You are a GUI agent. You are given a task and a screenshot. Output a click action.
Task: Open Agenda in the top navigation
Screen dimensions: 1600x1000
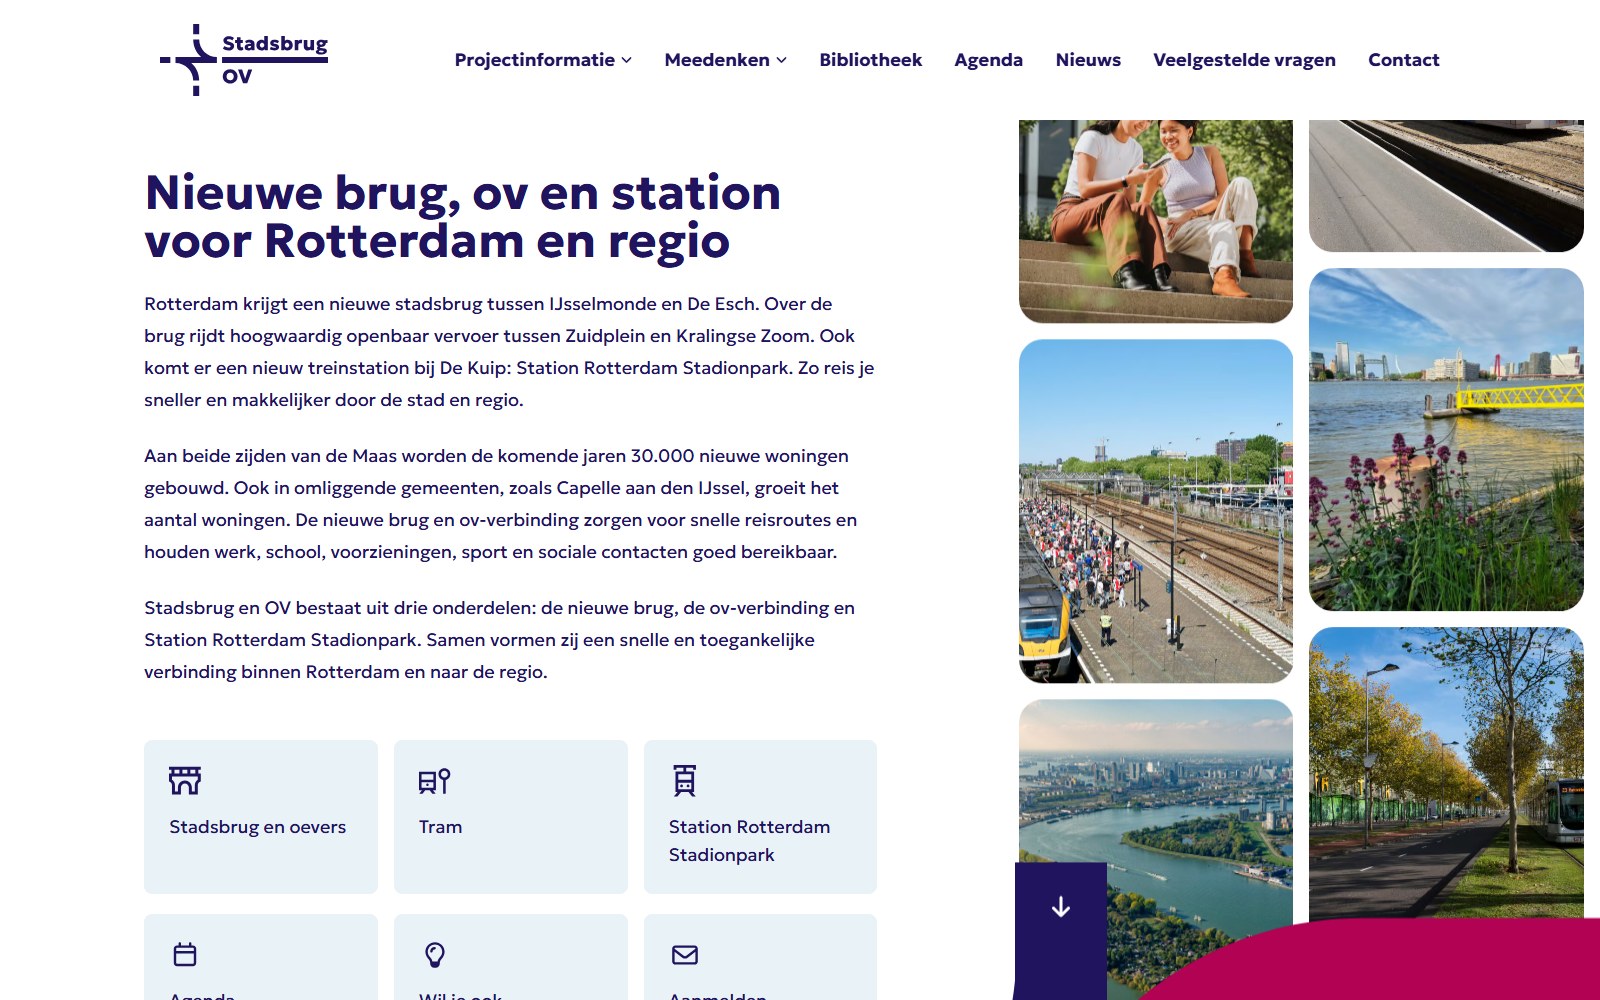click(x=988, y=60)
